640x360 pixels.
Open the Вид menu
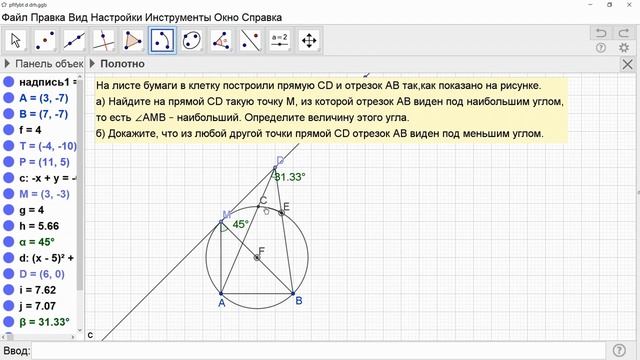tap(78, 18)
